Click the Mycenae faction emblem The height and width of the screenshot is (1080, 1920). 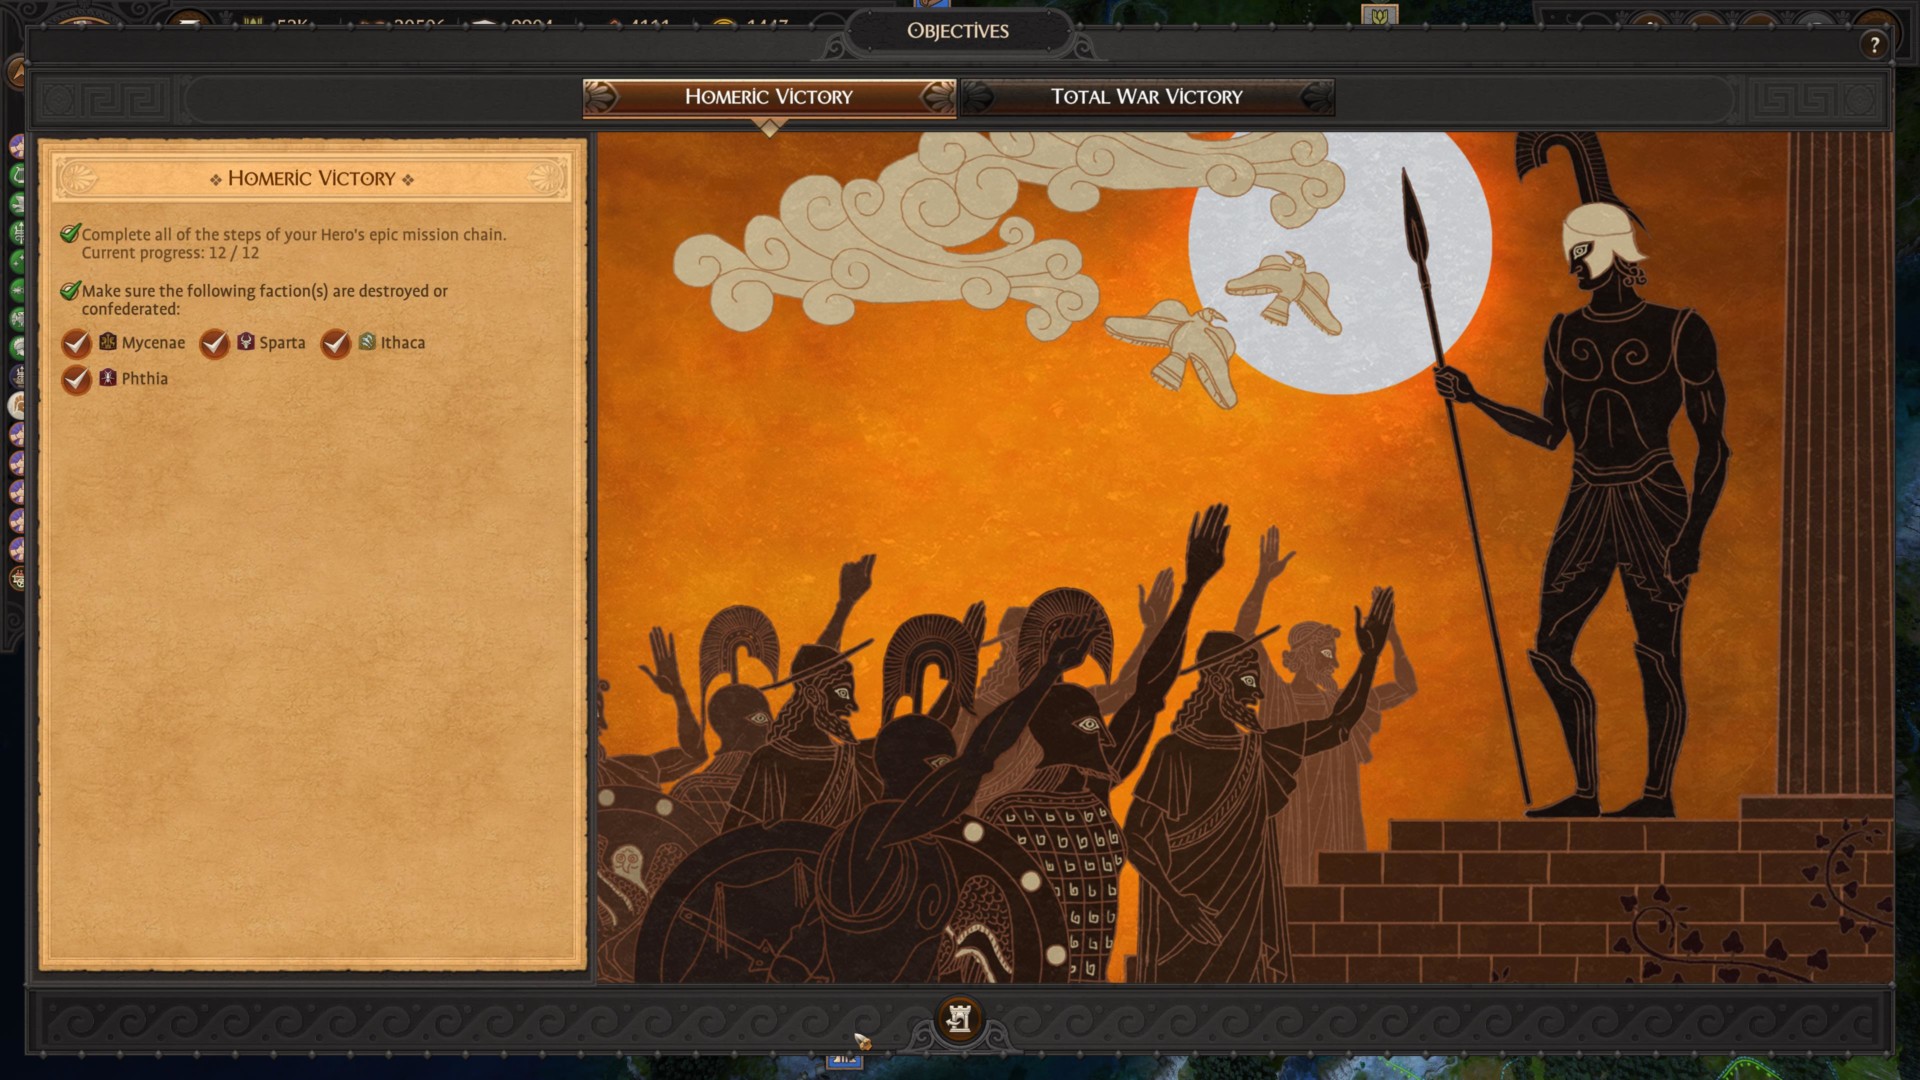click(x=108, y=342)
